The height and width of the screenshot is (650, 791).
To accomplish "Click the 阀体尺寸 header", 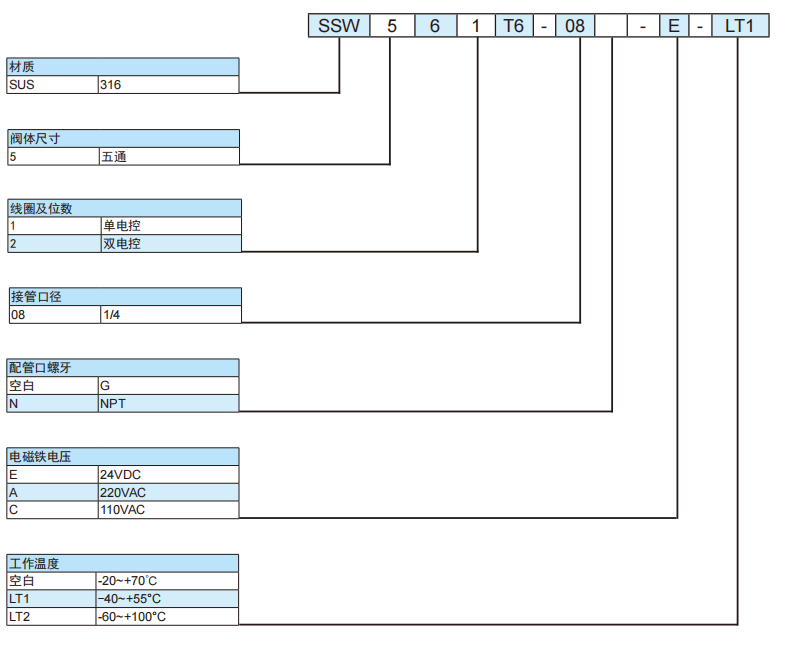I will click(123, 139).
